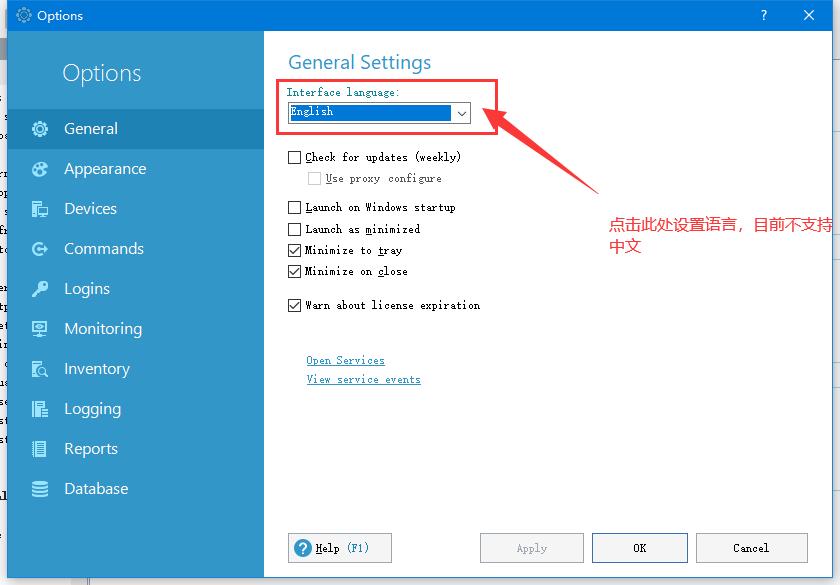Screen dimensions: 840x585
Task: Uncheck Minimize to tray
Action: [x=294, y=250]
